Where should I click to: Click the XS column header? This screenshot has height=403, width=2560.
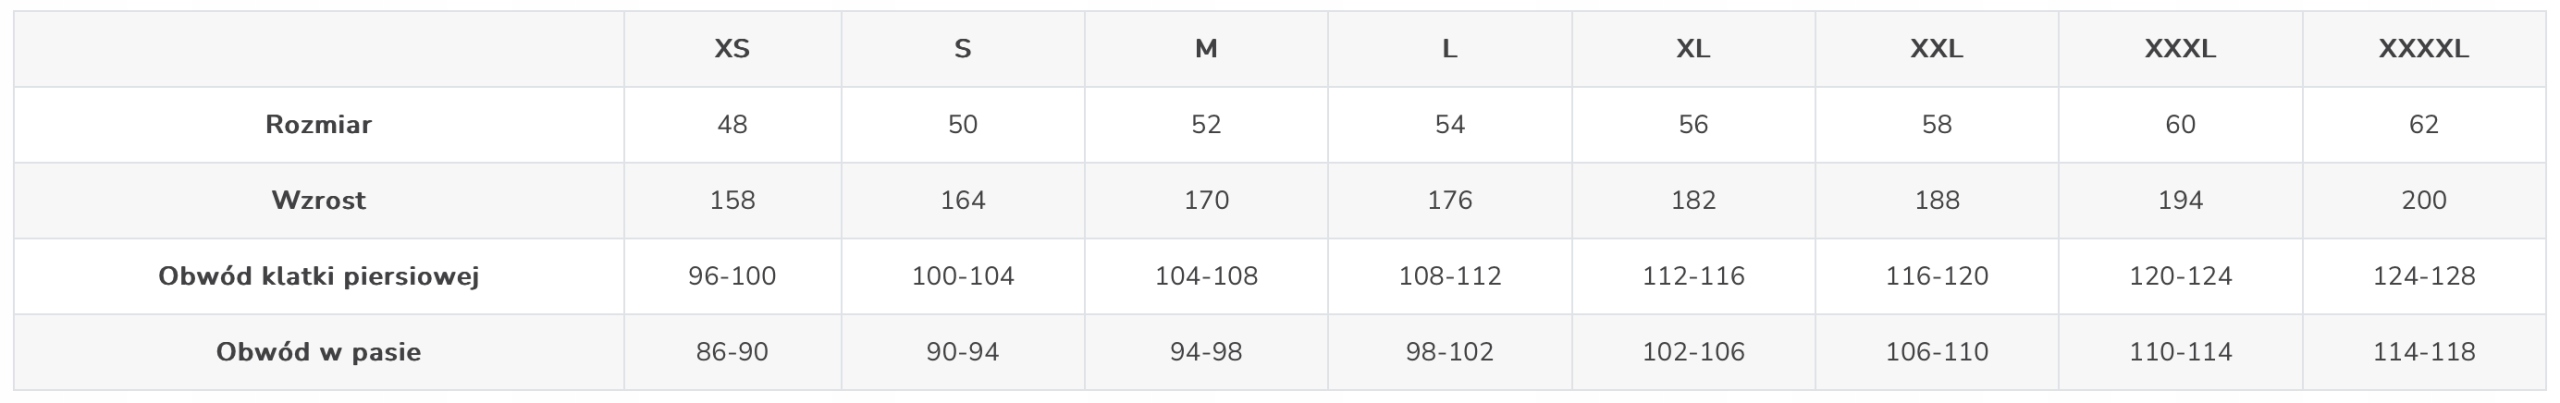(x=732, y=49)
